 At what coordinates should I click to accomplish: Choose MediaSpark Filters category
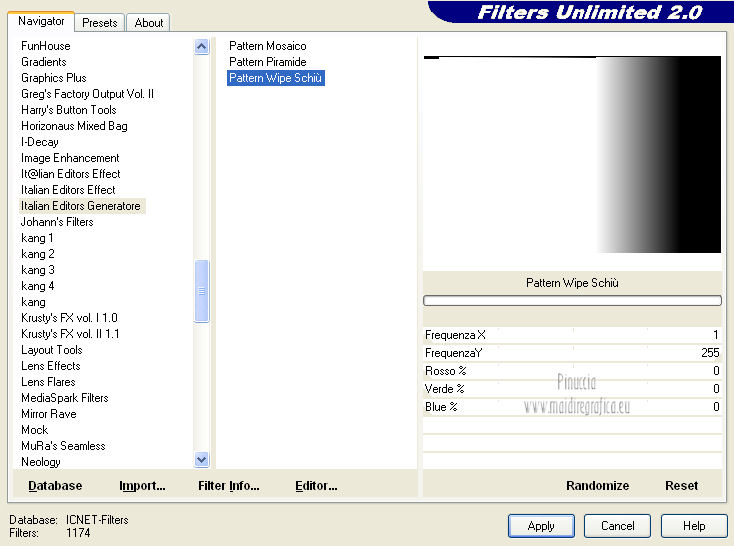(x=65, y=398)
